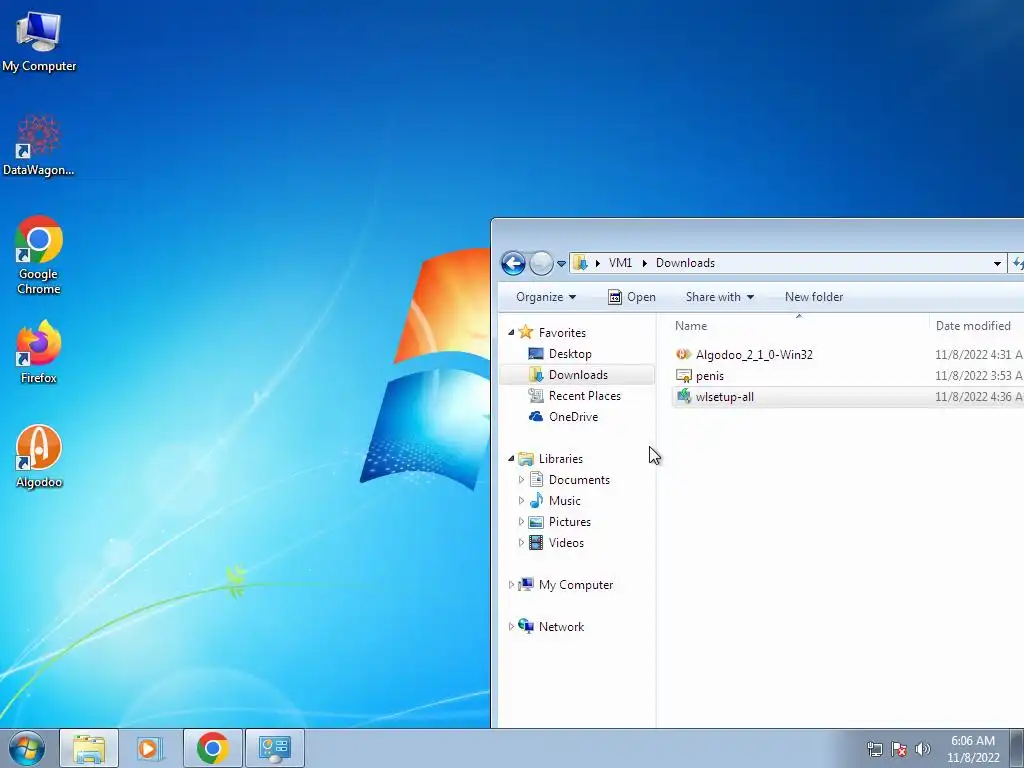Open OneDrive in the navigation pane
This screenshot has width=1024, height=768.
[x=573, y=417]
